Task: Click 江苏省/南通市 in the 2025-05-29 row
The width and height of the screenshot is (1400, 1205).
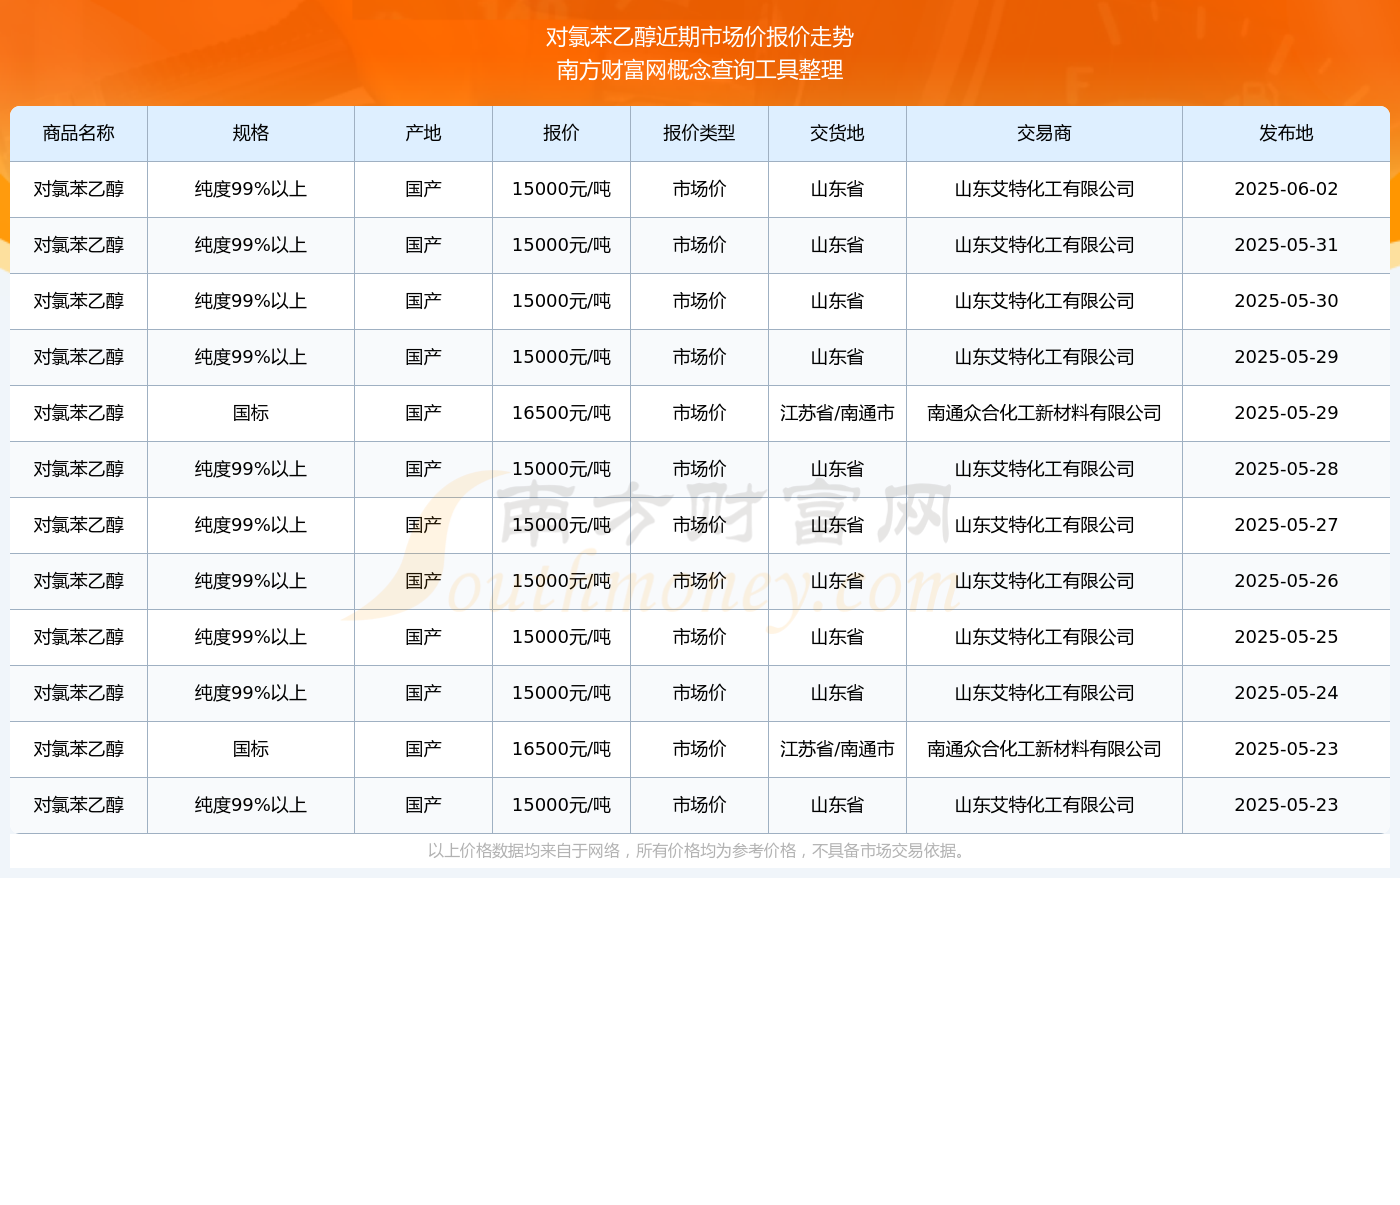Action: click(x=838, y=413)
